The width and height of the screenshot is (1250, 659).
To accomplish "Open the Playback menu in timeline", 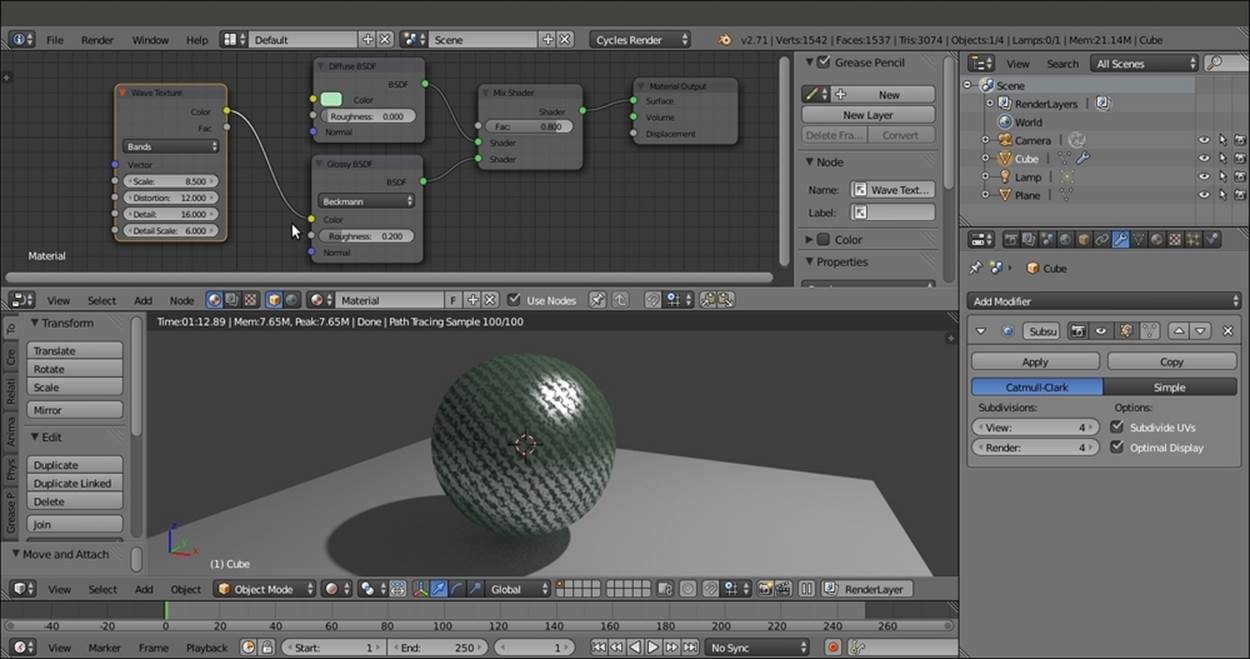I will [206, 648].
